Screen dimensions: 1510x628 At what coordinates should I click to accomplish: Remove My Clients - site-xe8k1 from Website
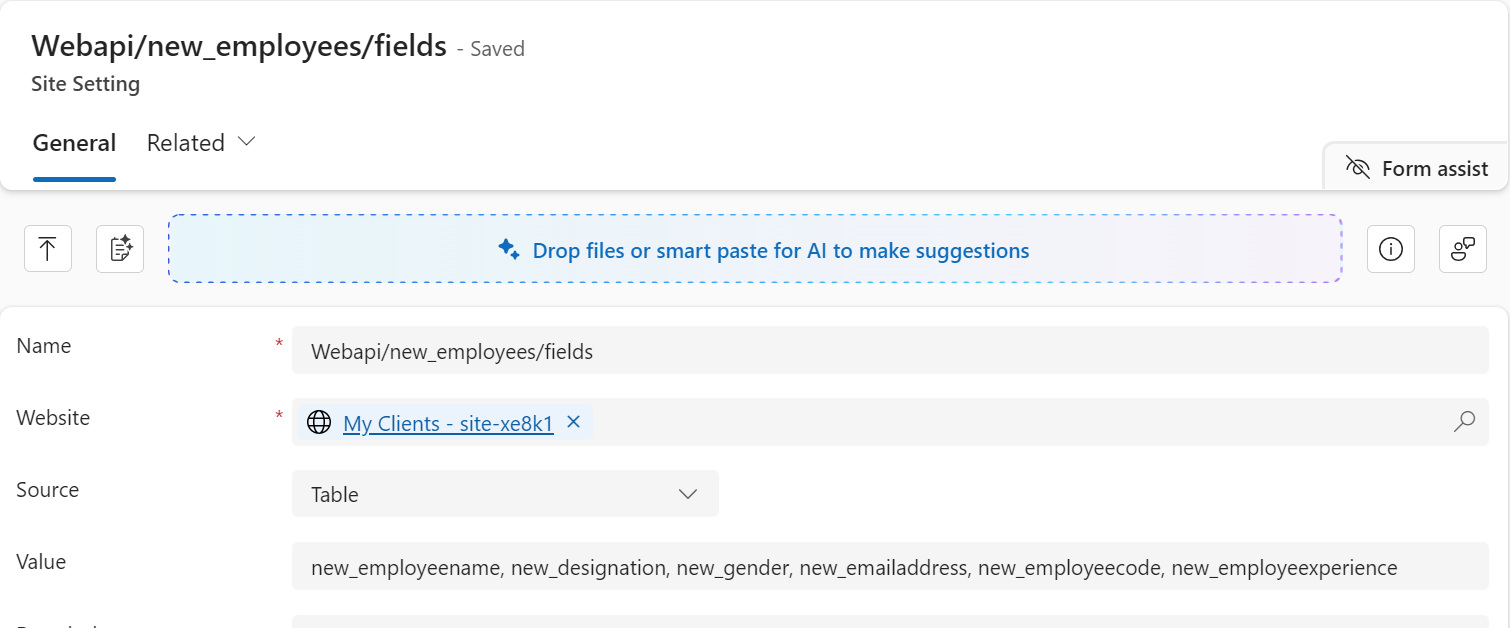574,422
